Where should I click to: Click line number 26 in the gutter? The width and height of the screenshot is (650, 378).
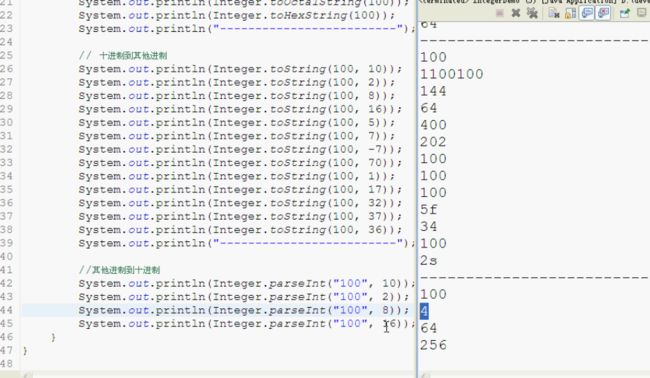pos(7,69)
